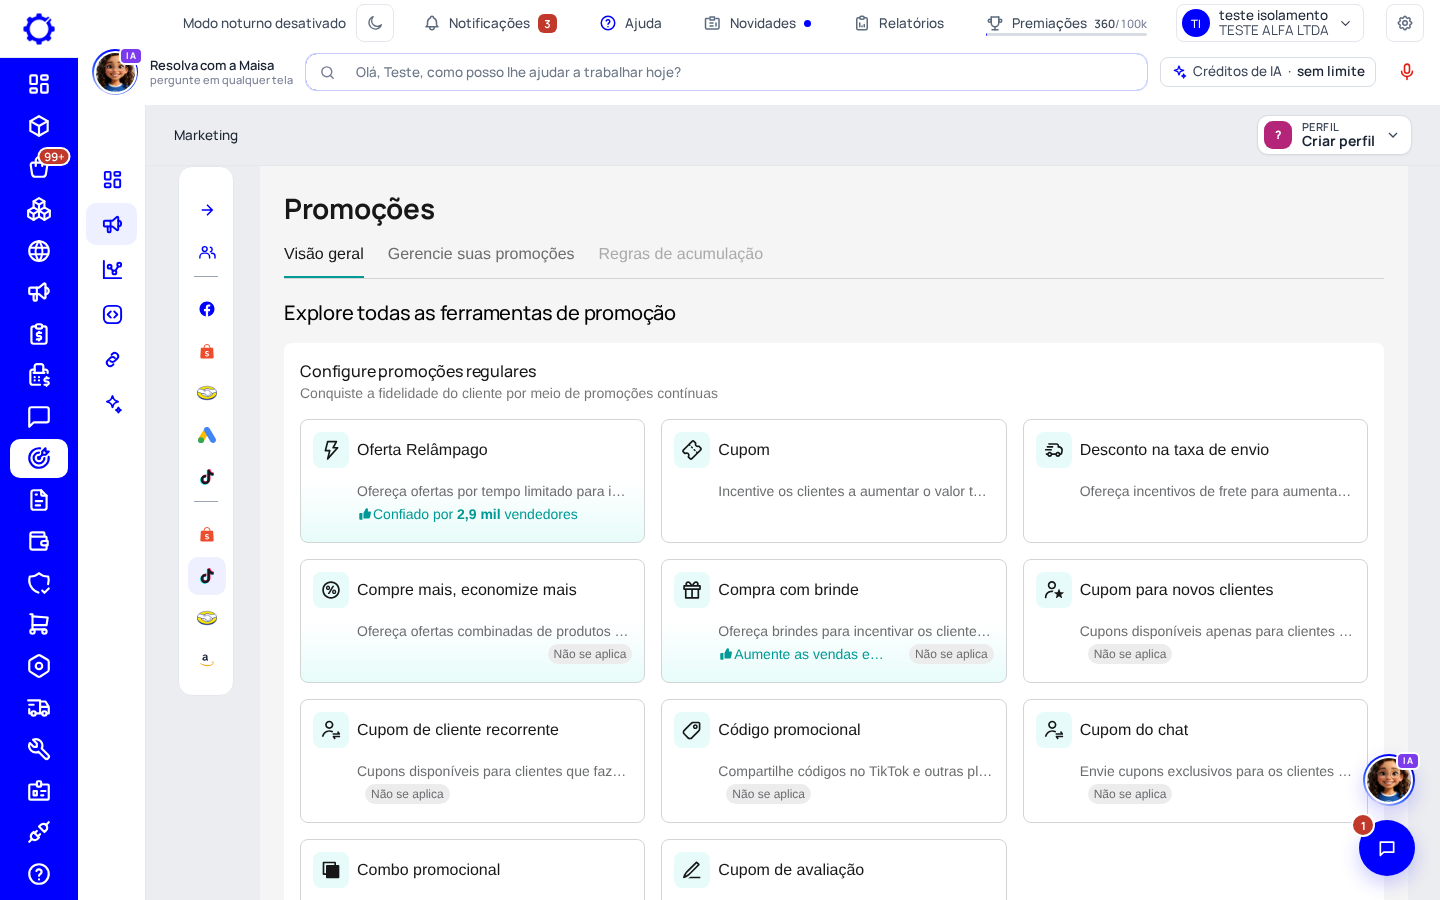This screenshot has width=1440, height=900.
Task: Select Cupom de cliente recorrente
Action: point(472,761)
